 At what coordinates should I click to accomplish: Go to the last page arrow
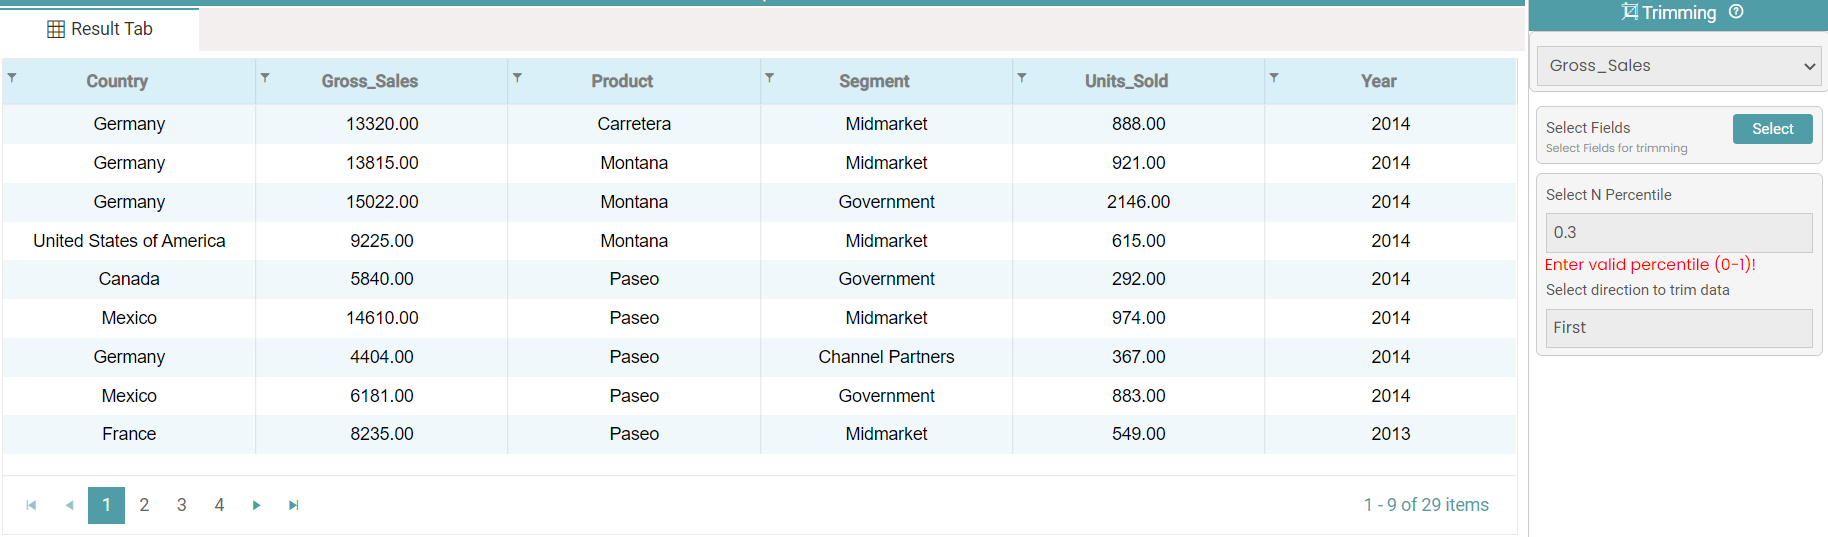[294, 505]
